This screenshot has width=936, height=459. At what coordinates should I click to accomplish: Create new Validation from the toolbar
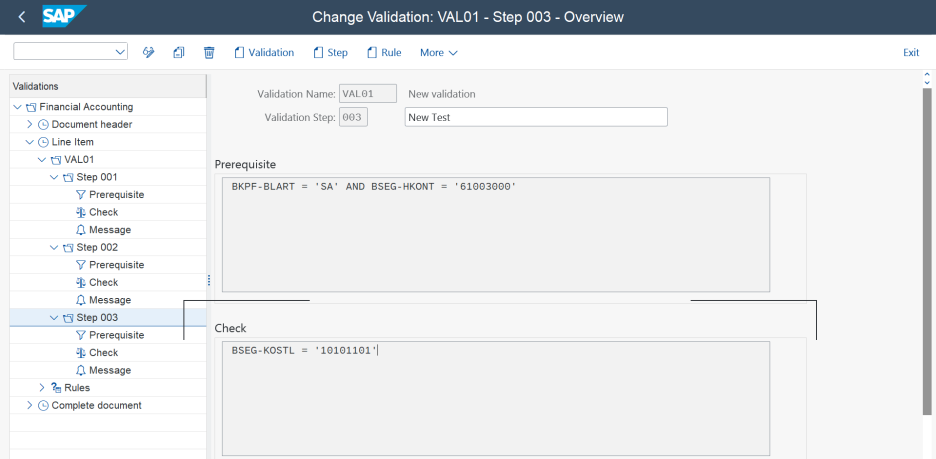click(x=264, y=53)
